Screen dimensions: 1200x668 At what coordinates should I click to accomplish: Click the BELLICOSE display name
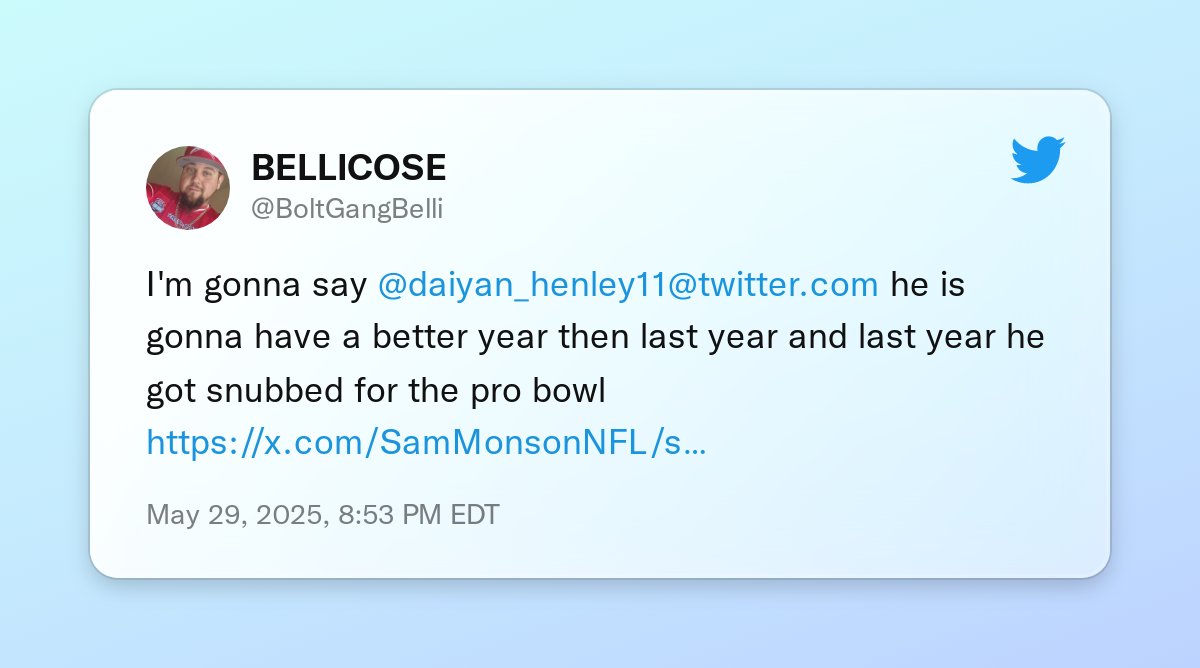point(349,167)
